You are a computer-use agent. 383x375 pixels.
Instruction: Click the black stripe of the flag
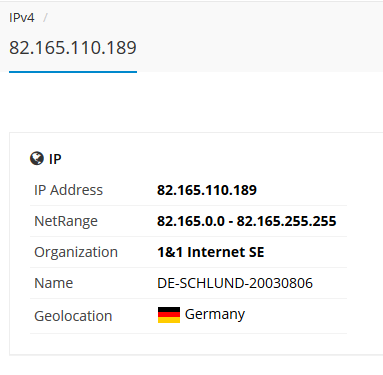(x=169, y=310)
